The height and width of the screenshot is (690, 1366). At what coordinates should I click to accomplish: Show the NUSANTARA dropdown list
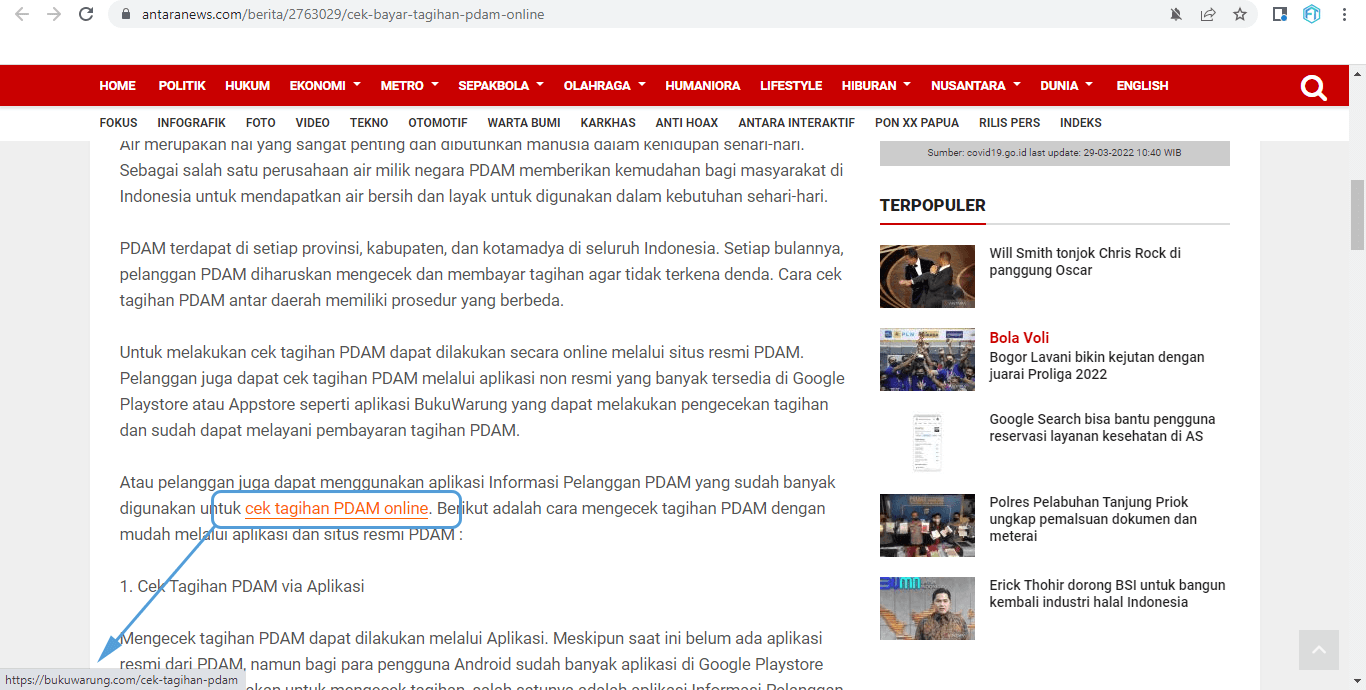(976, 86)
